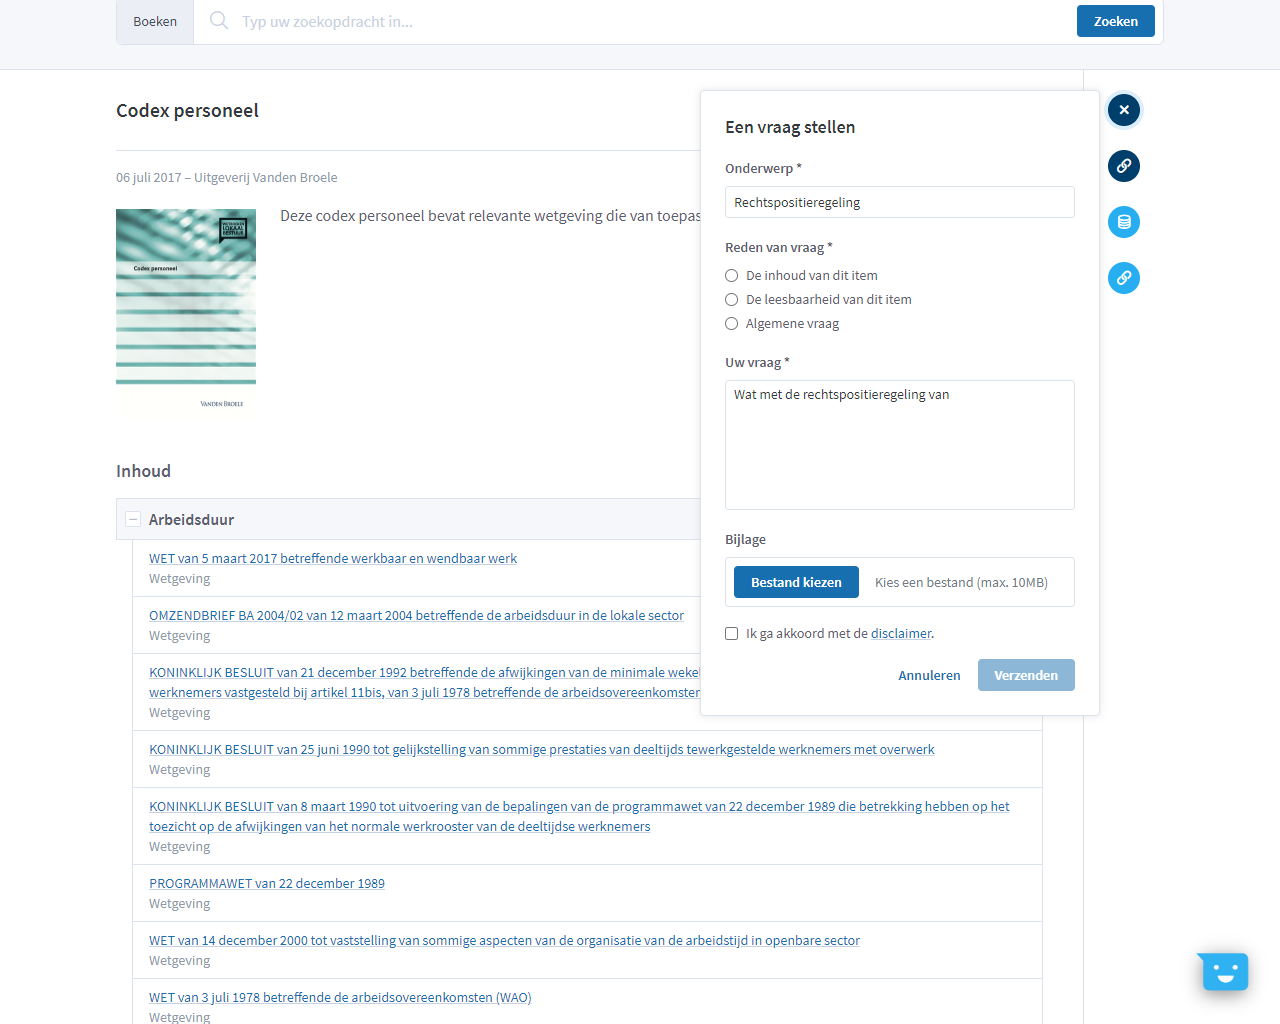Screen dimensions: 1280x1024
Task: Open 'WET van 5 maart 2017' legislation link
Action: 332,558
